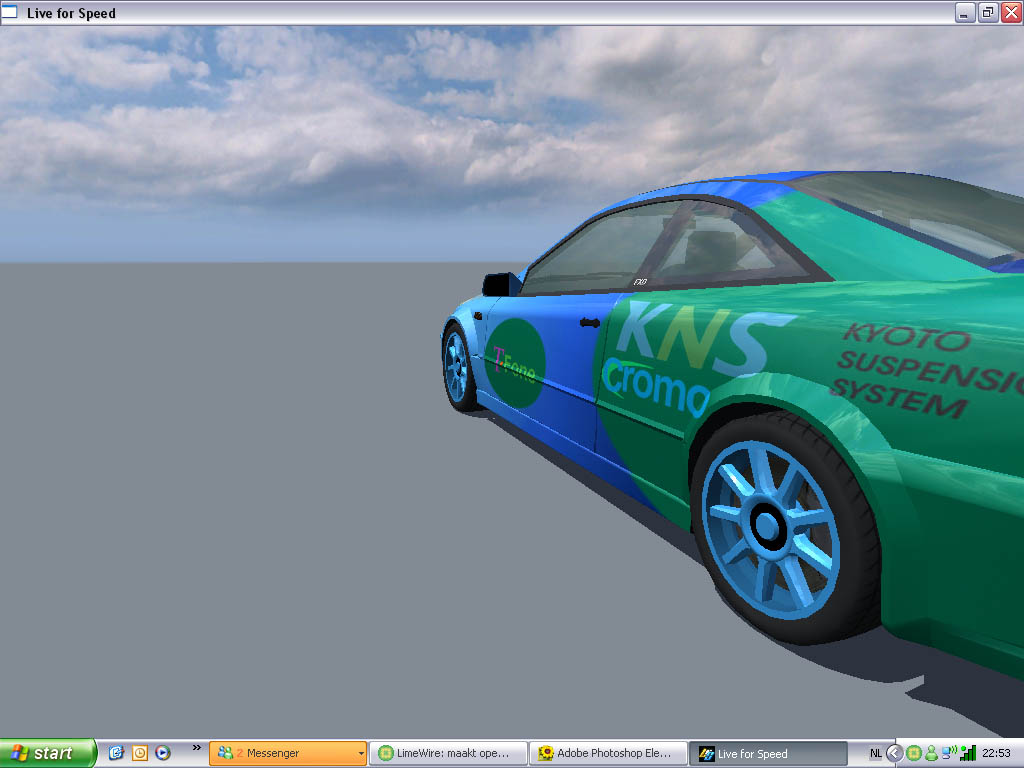
Task: Open the green LimeWire tray icon
Action: point(914,753)
